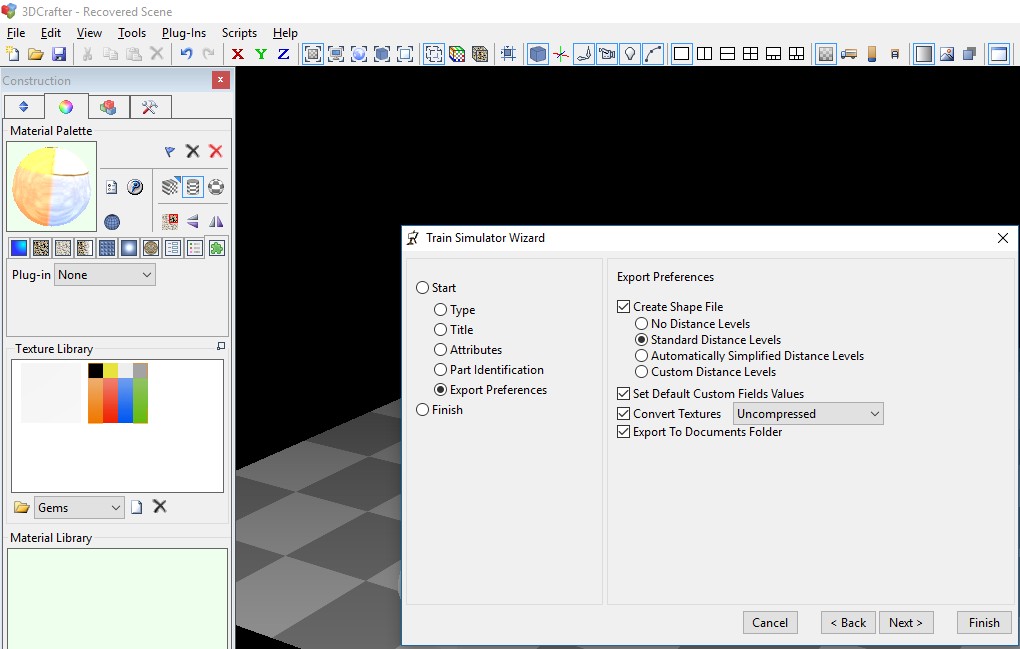Viewport: 1020px width, 649px height.
Task: Select No Distance Levels radio button
Action: point(641,323)
